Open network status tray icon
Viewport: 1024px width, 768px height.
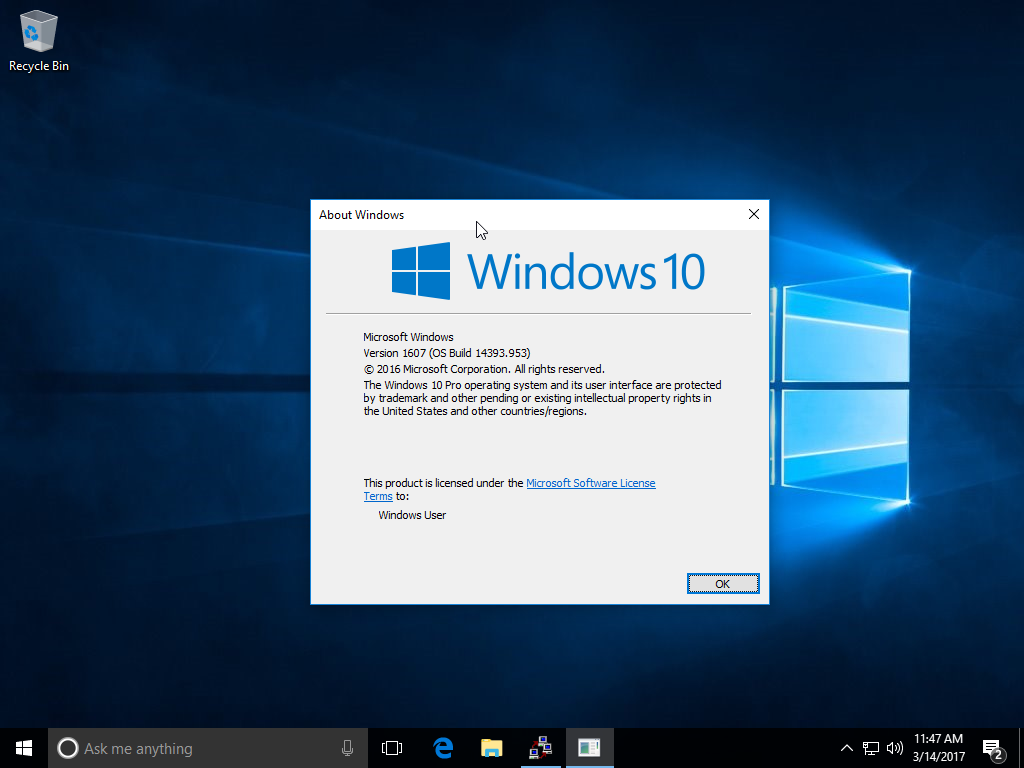(871, 748)
